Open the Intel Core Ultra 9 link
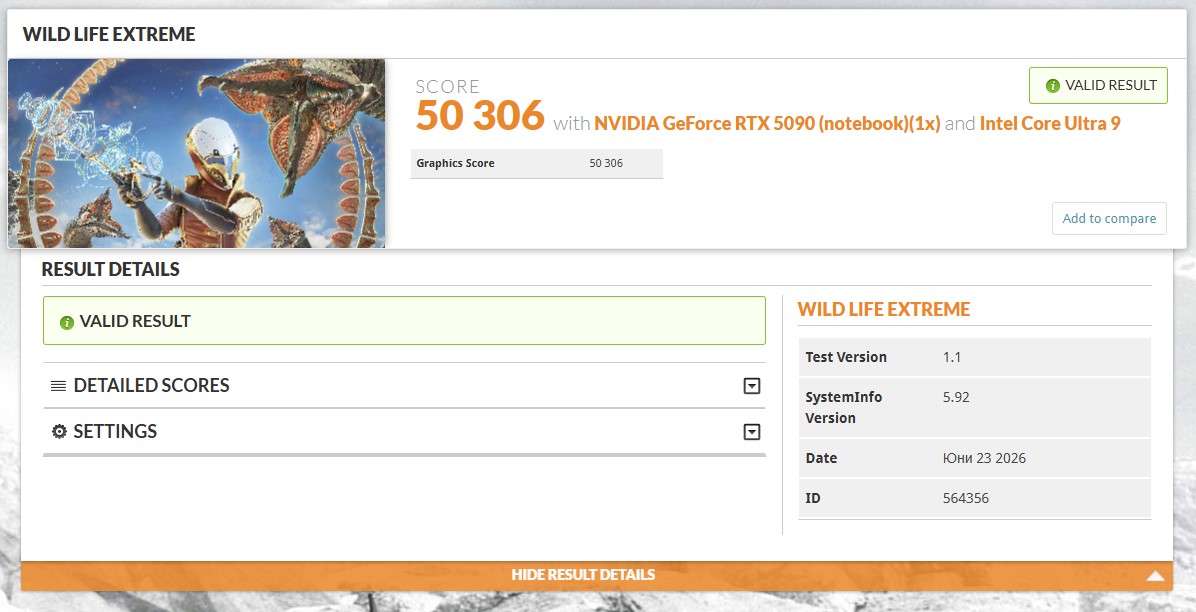 pyautogui.click(x=1050, y=123)
